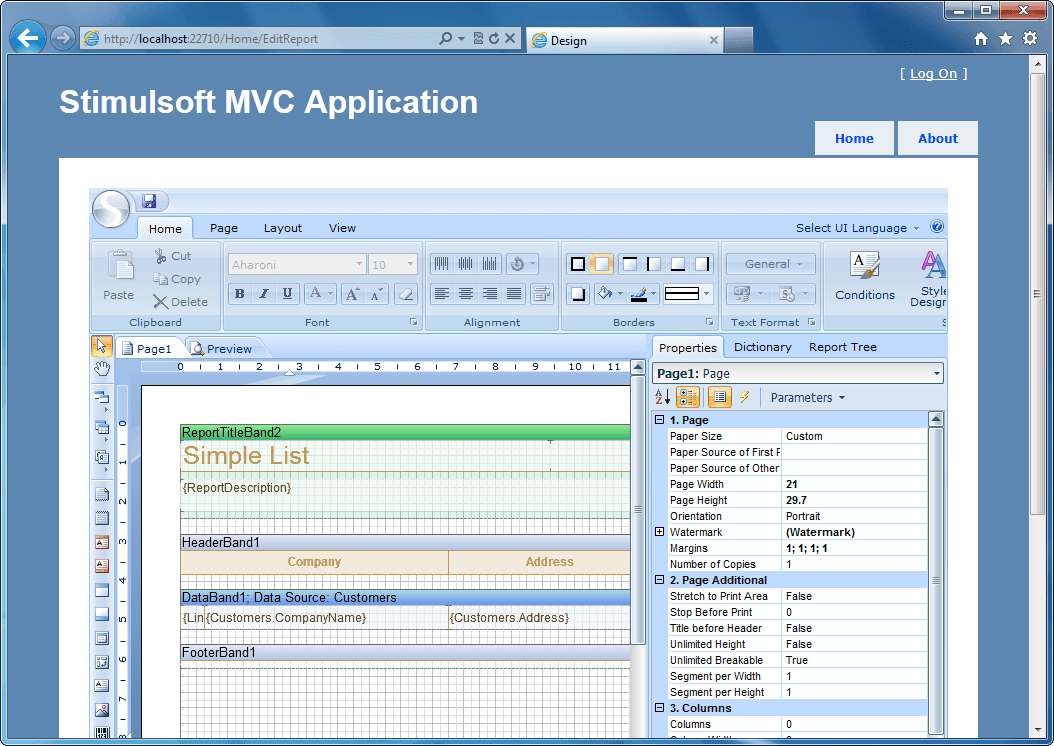Open the Page1: Page object selector dropdown
Screen dimensions: 1054x746
936,374
